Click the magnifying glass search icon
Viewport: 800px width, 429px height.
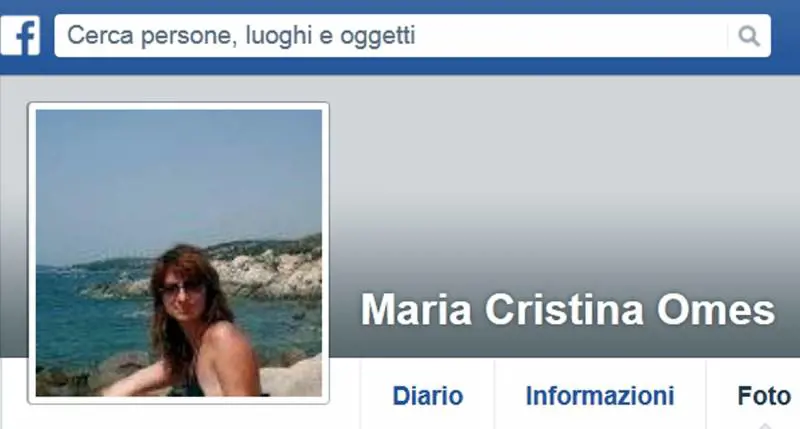(748, 36)
